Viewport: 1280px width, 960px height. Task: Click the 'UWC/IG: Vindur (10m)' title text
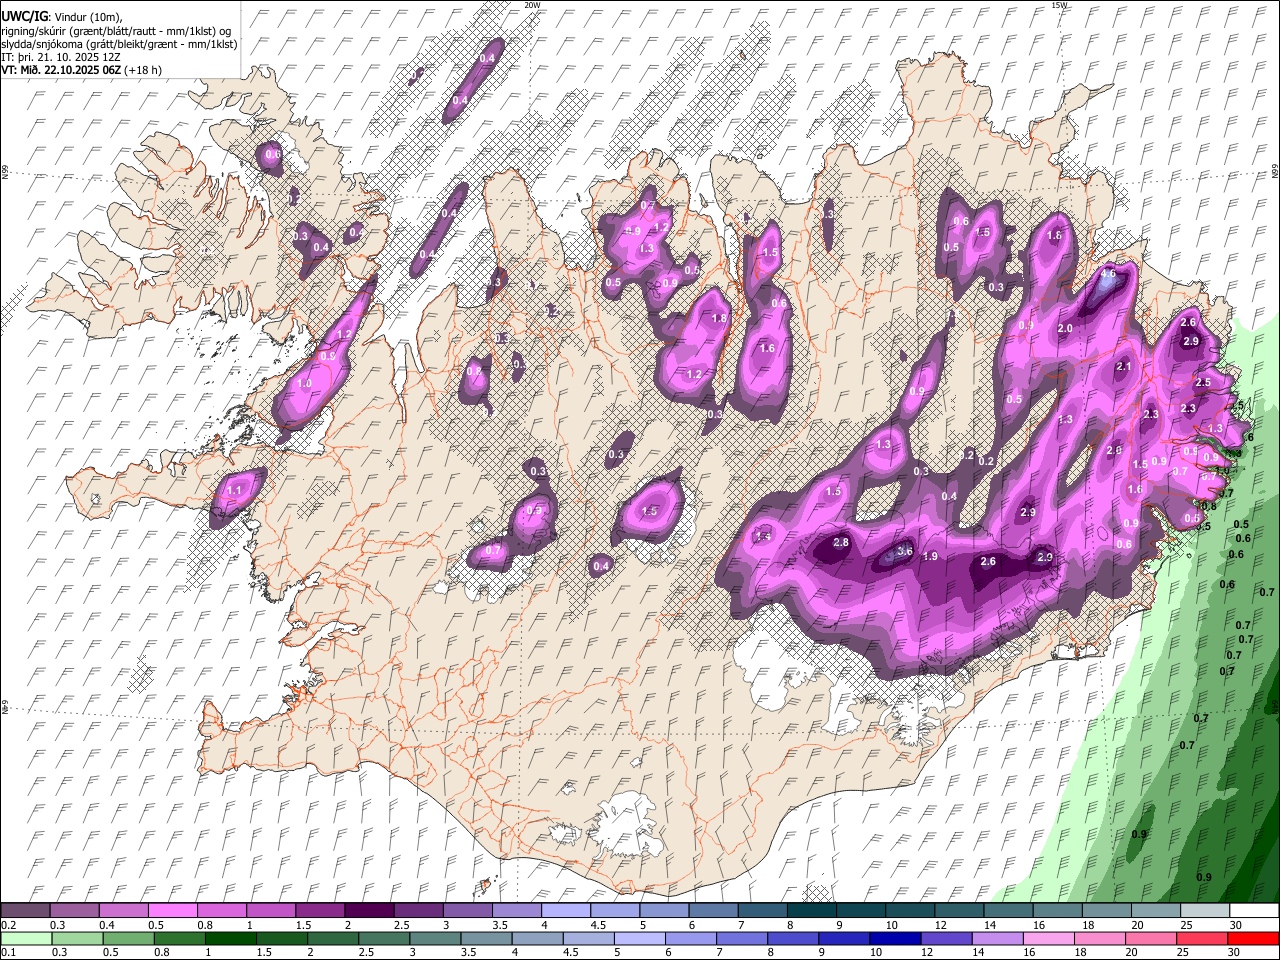62,17
